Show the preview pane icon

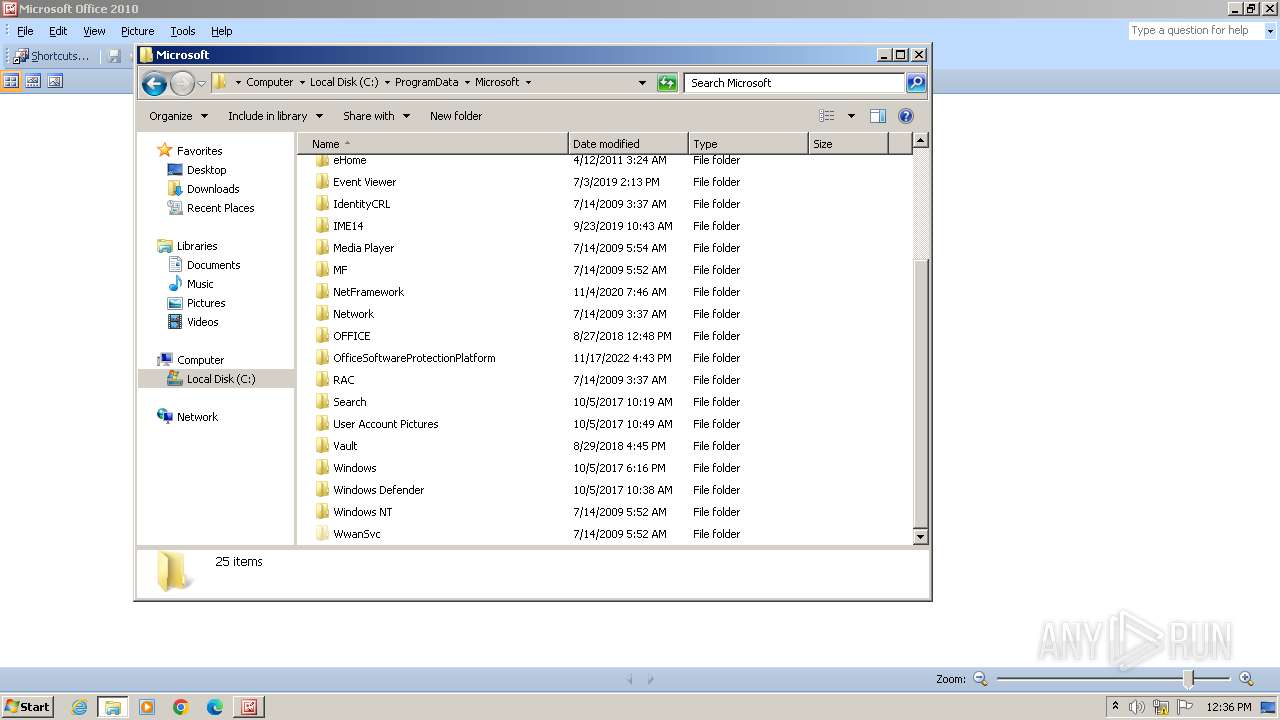[878, 116]
